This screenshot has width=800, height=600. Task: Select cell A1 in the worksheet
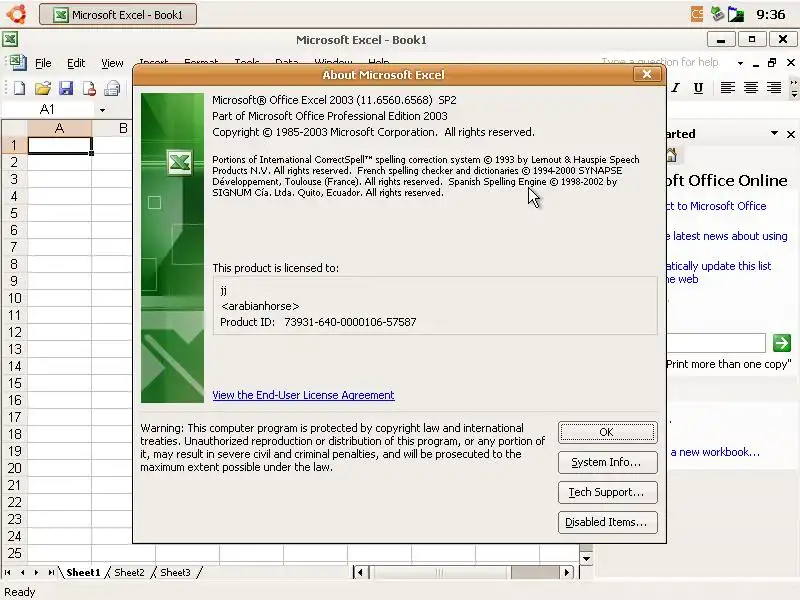pos(59,145)
